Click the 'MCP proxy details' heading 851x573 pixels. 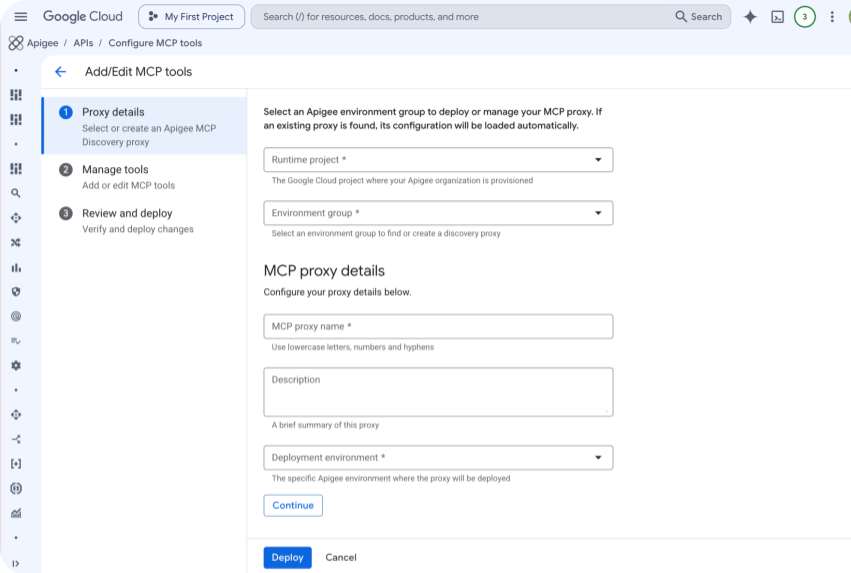point(324,271)
